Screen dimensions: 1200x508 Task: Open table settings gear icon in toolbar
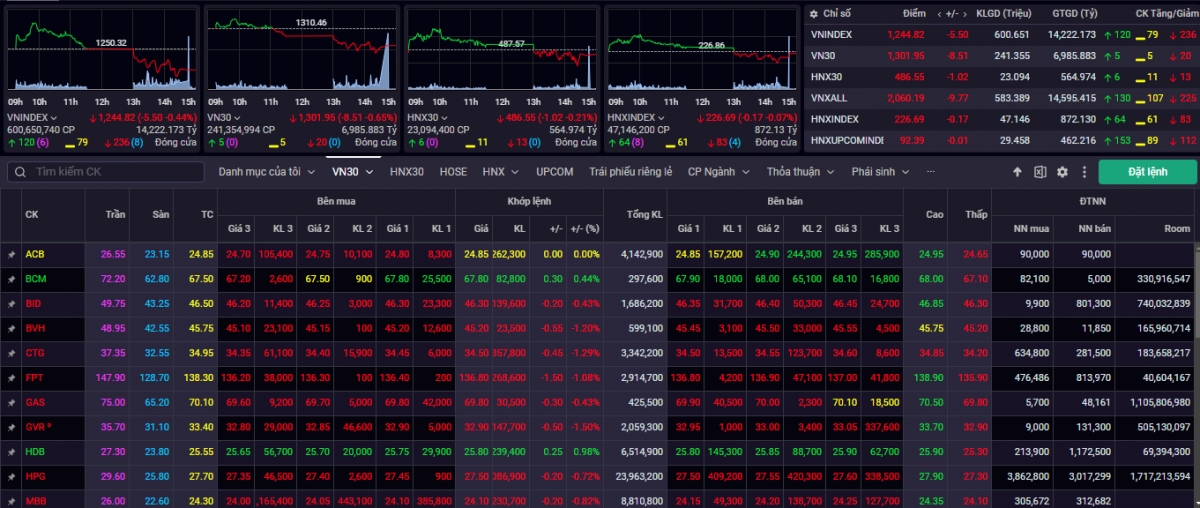tap(1062, 172)
